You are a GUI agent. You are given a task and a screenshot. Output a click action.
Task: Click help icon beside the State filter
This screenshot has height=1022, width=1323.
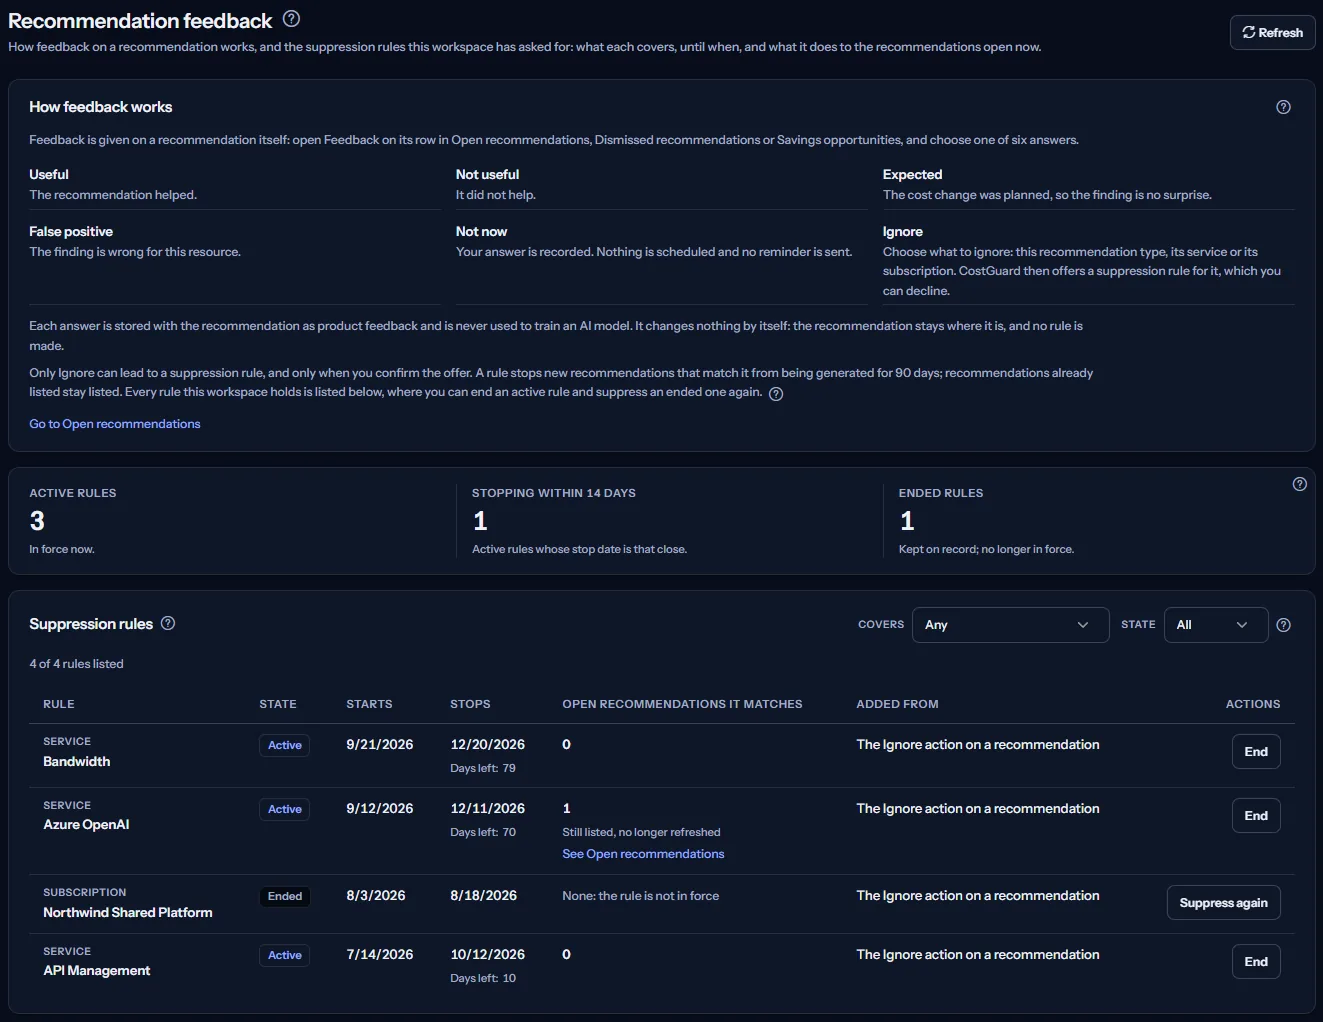click(x=1283, y=625)
